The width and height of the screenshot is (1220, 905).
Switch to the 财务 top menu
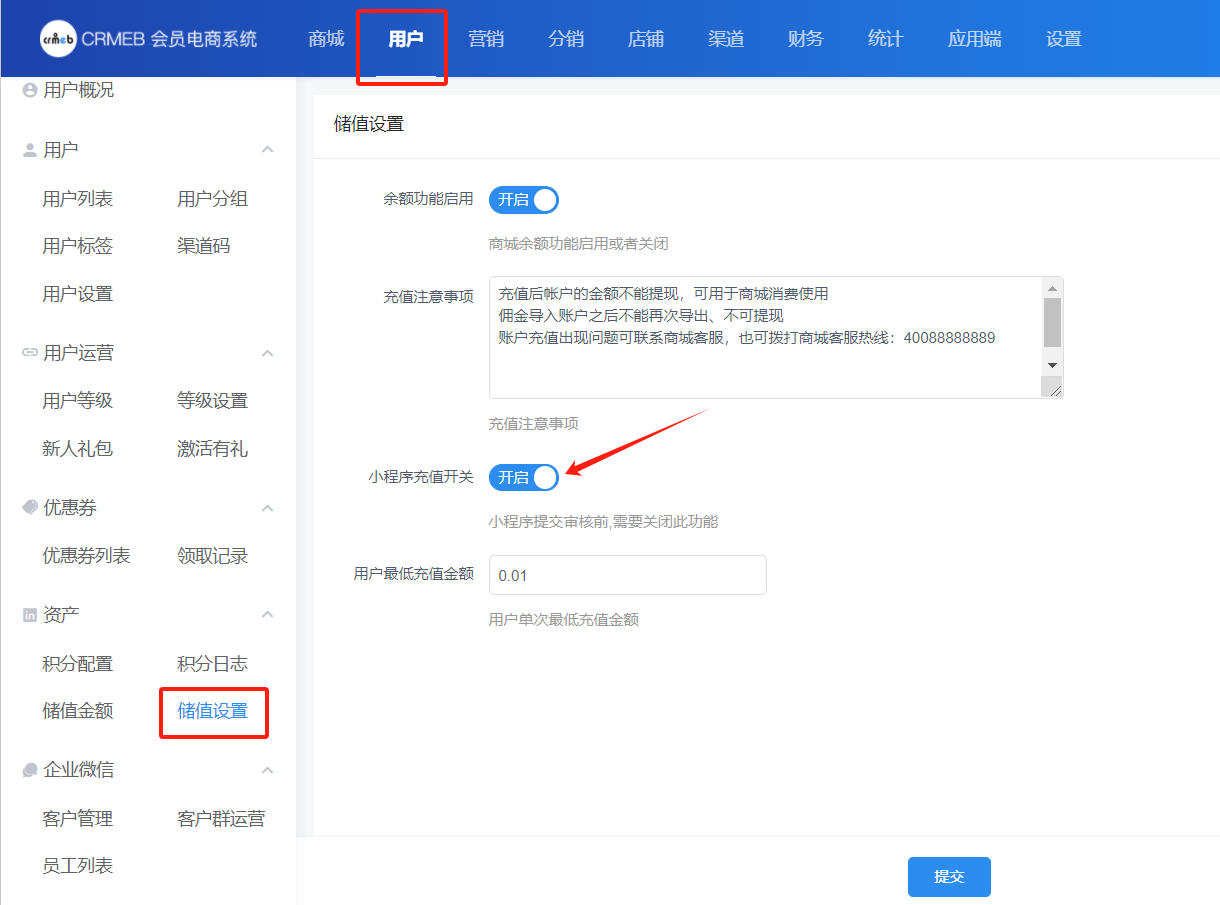coord(806,39)
